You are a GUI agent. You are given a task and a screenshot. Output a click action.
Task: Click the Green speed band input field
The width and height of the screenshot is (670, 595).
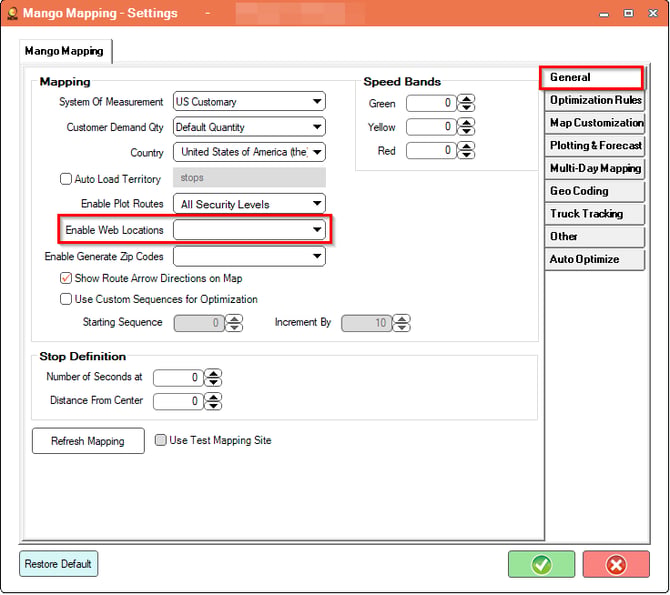[x=431, y=103]
